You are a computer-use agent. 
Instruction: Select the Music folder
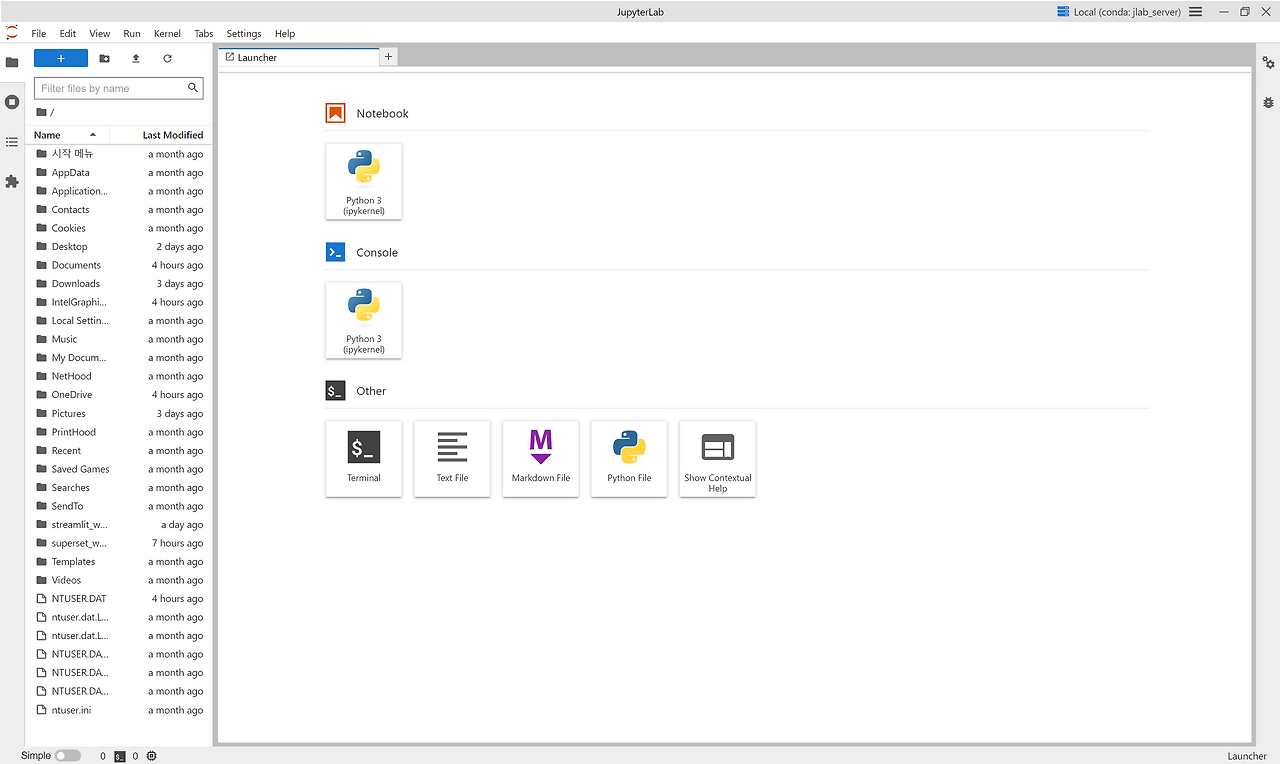pyautogui.click(x=119, y=339)
